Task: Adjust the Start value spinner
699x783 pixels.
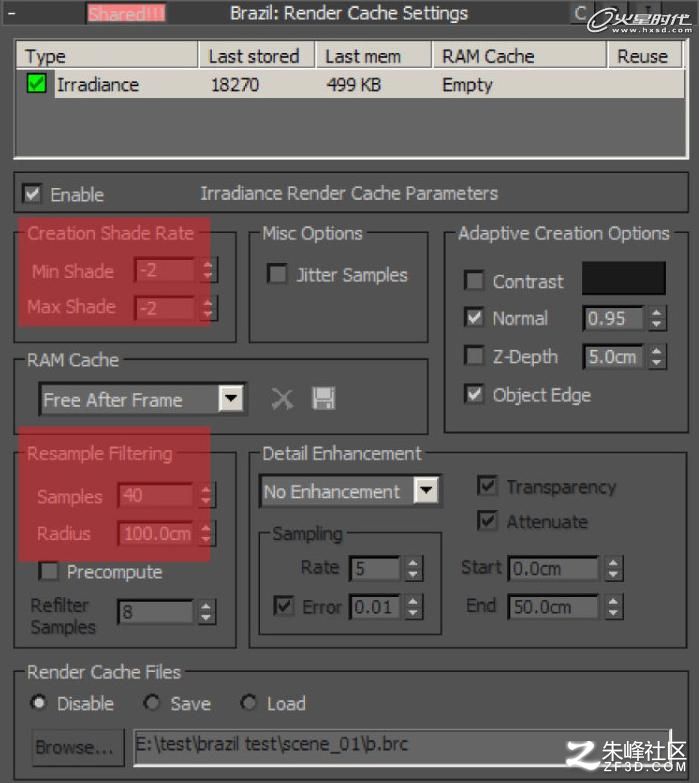Action: click(613, 568)
